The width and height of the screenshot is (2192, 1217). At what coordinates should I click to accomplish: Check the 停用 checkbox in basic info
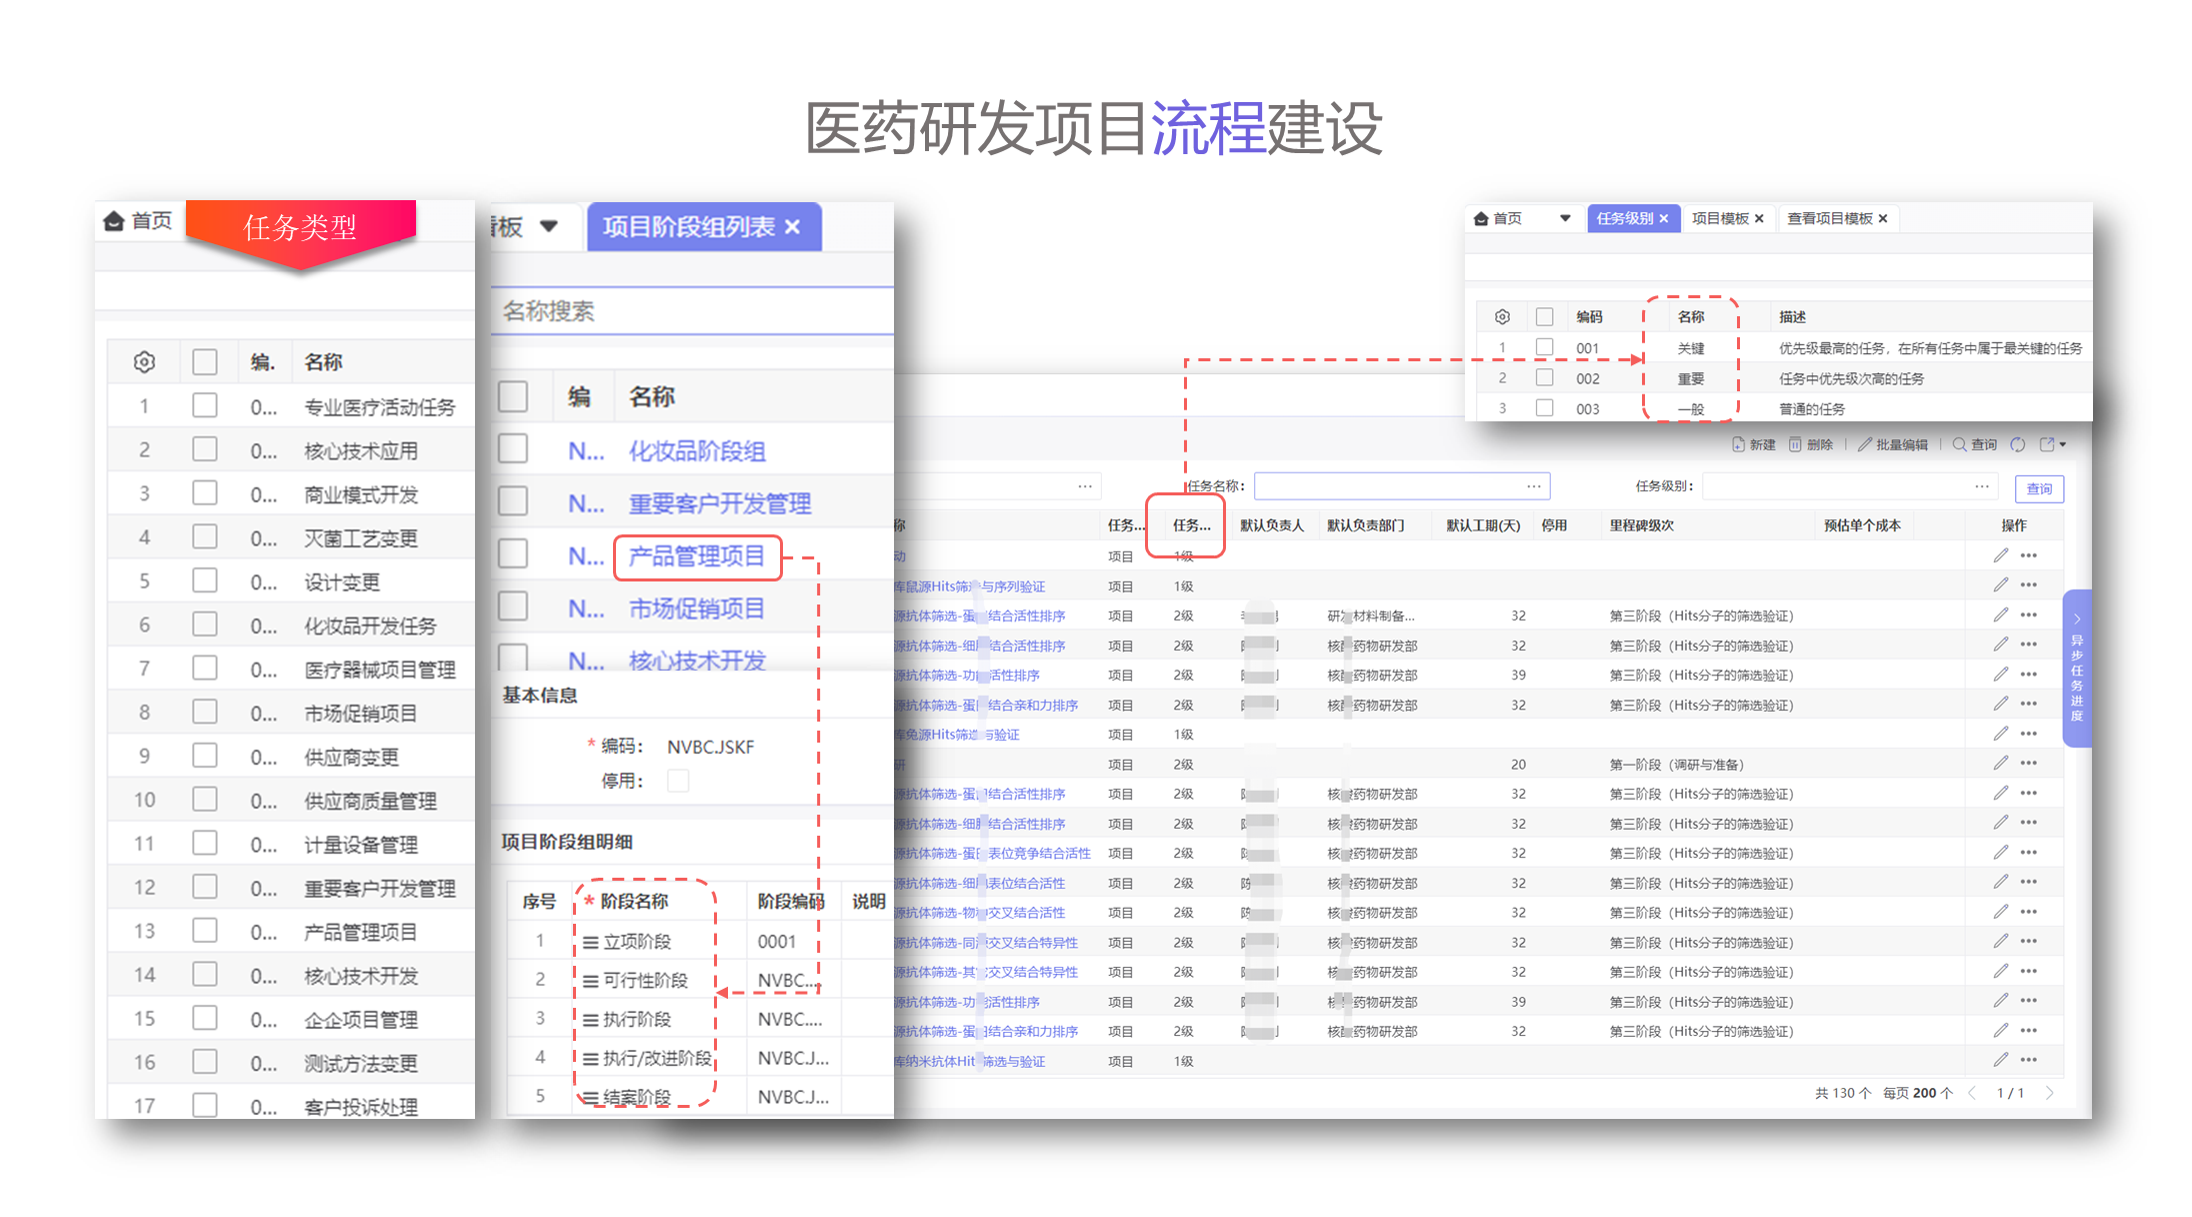[x=678, y=781]
